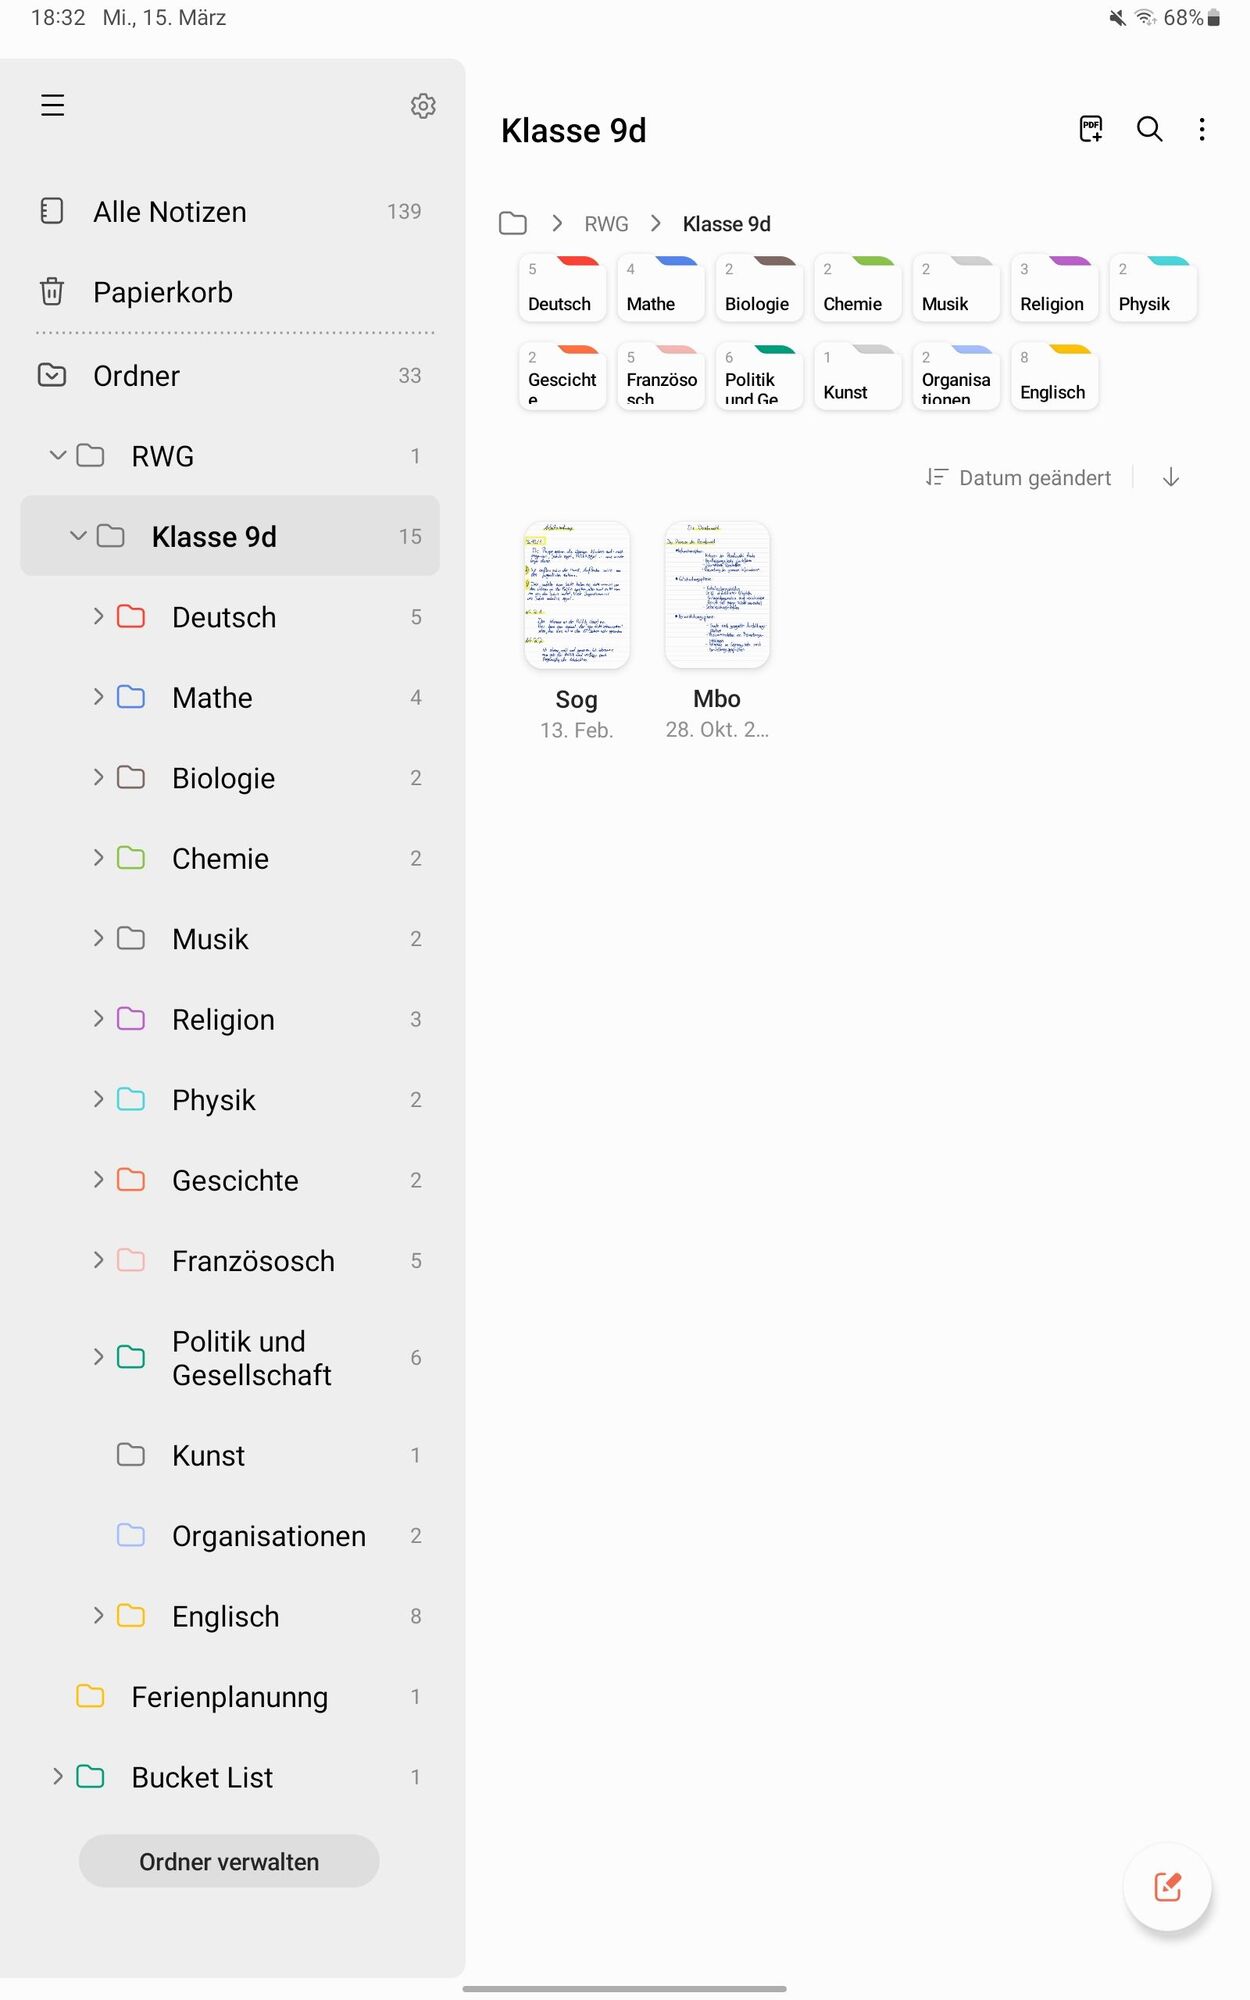Open the Datum geändert sort dropdown
Screen dimensions: 1250x2000
point(1019,478)
